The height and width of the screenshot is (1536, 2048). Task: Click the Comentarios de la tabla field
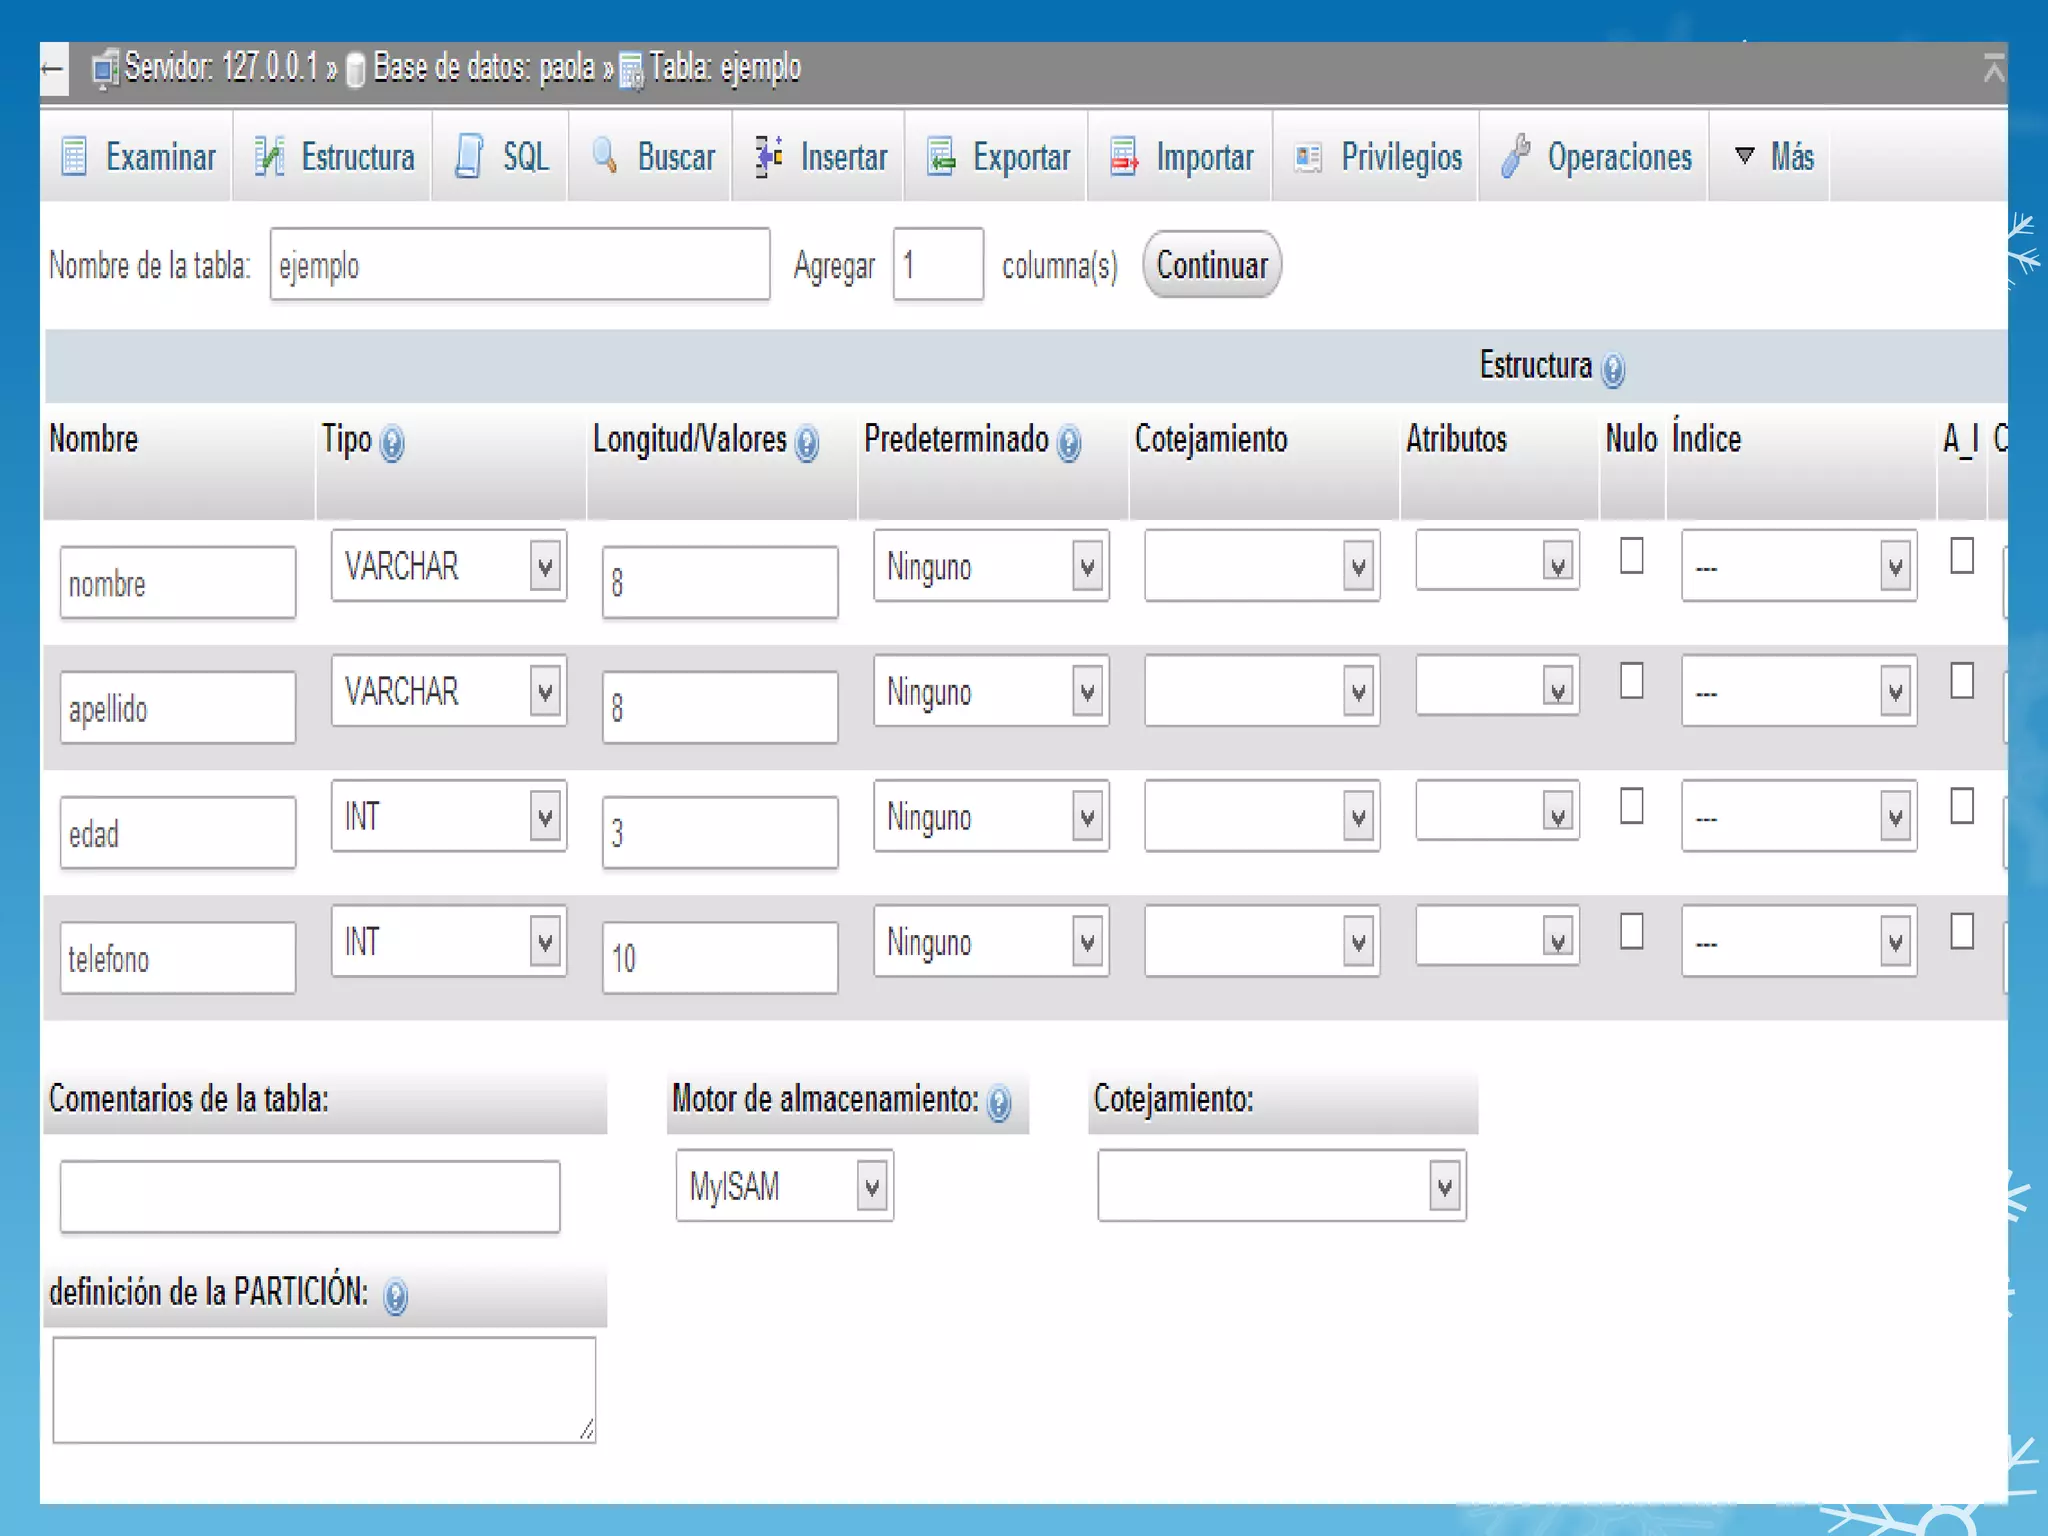click(x=309, y=1196)
